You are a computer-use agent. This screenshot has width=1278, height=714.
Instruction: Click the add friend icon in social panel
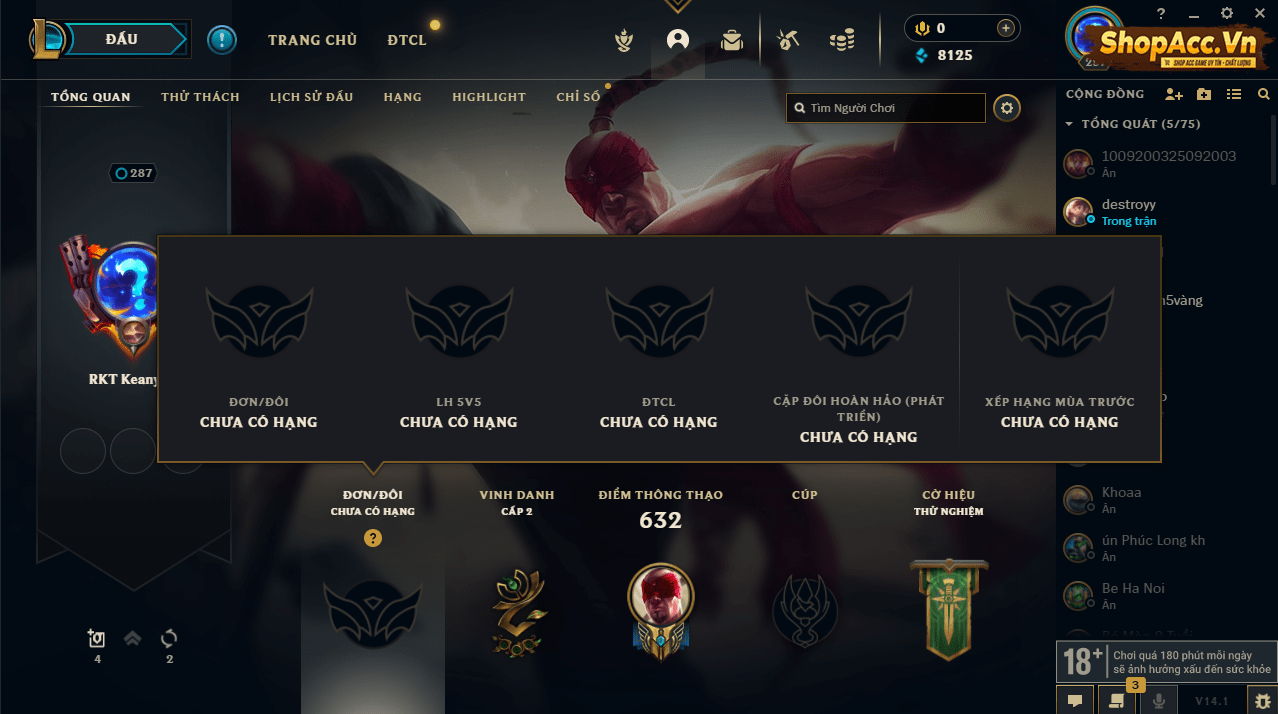click(x=1174, y=94)
